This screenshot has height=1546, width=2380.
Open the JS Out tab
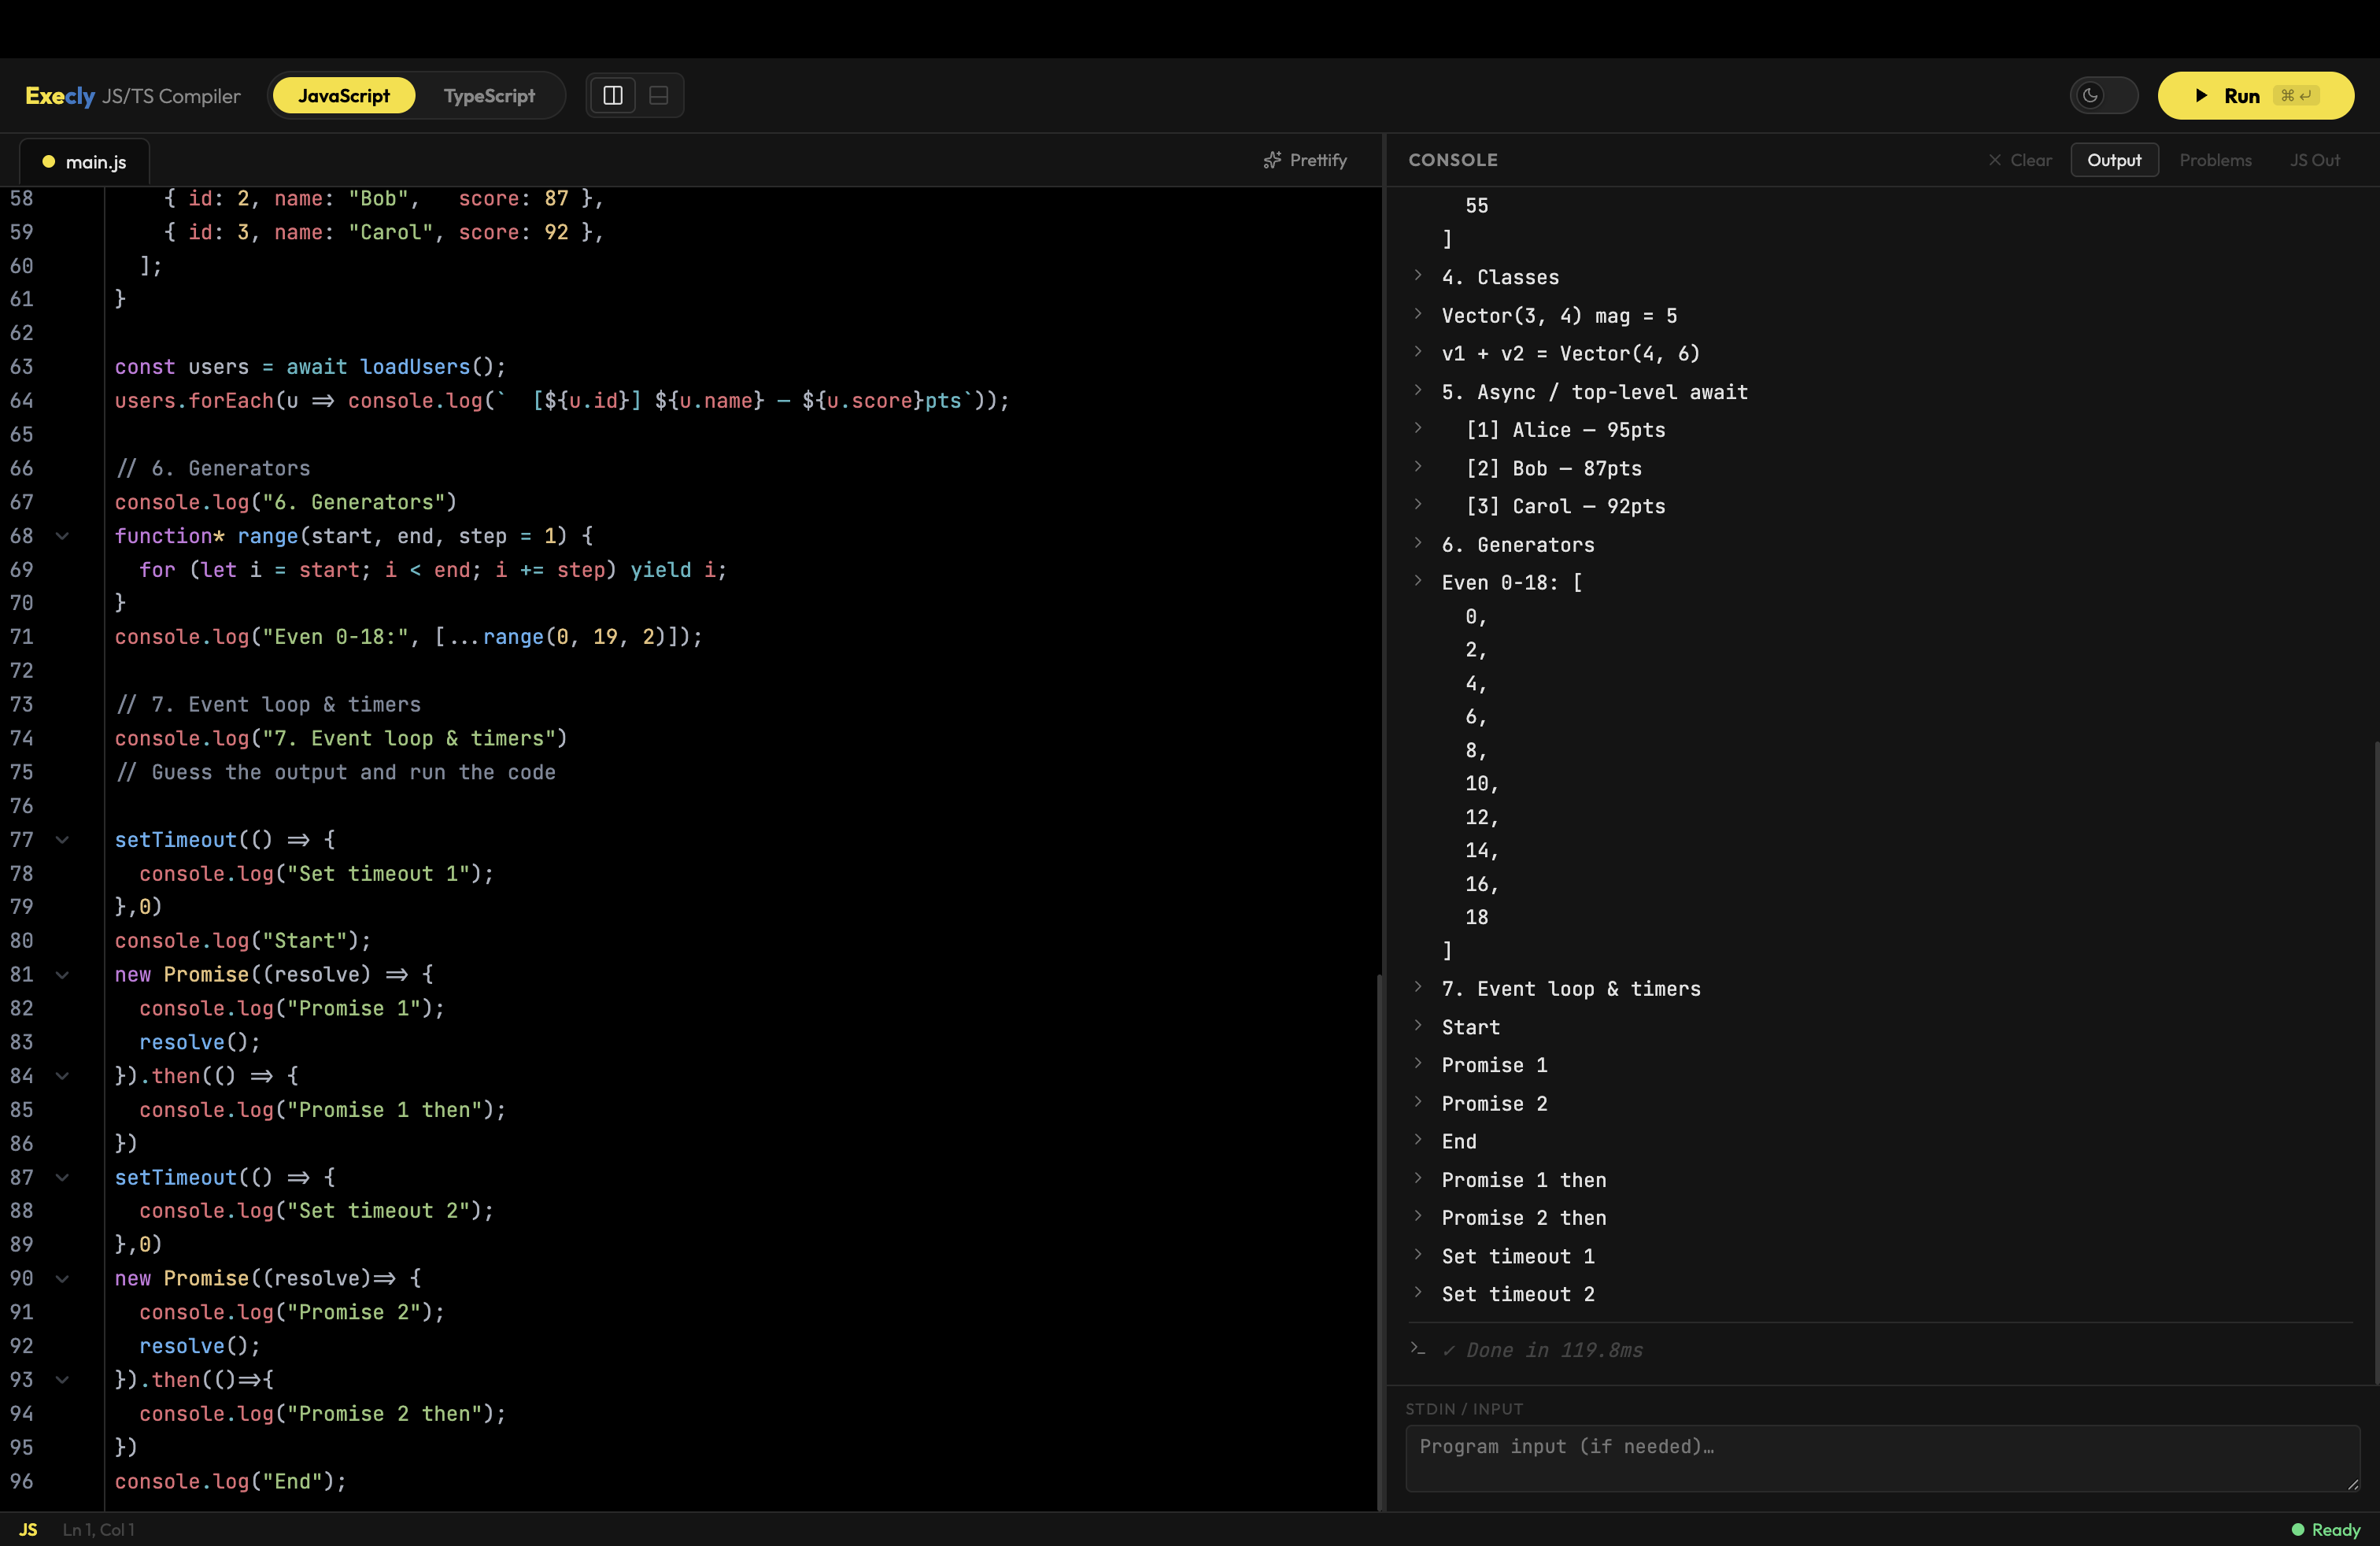(2314, 160)
